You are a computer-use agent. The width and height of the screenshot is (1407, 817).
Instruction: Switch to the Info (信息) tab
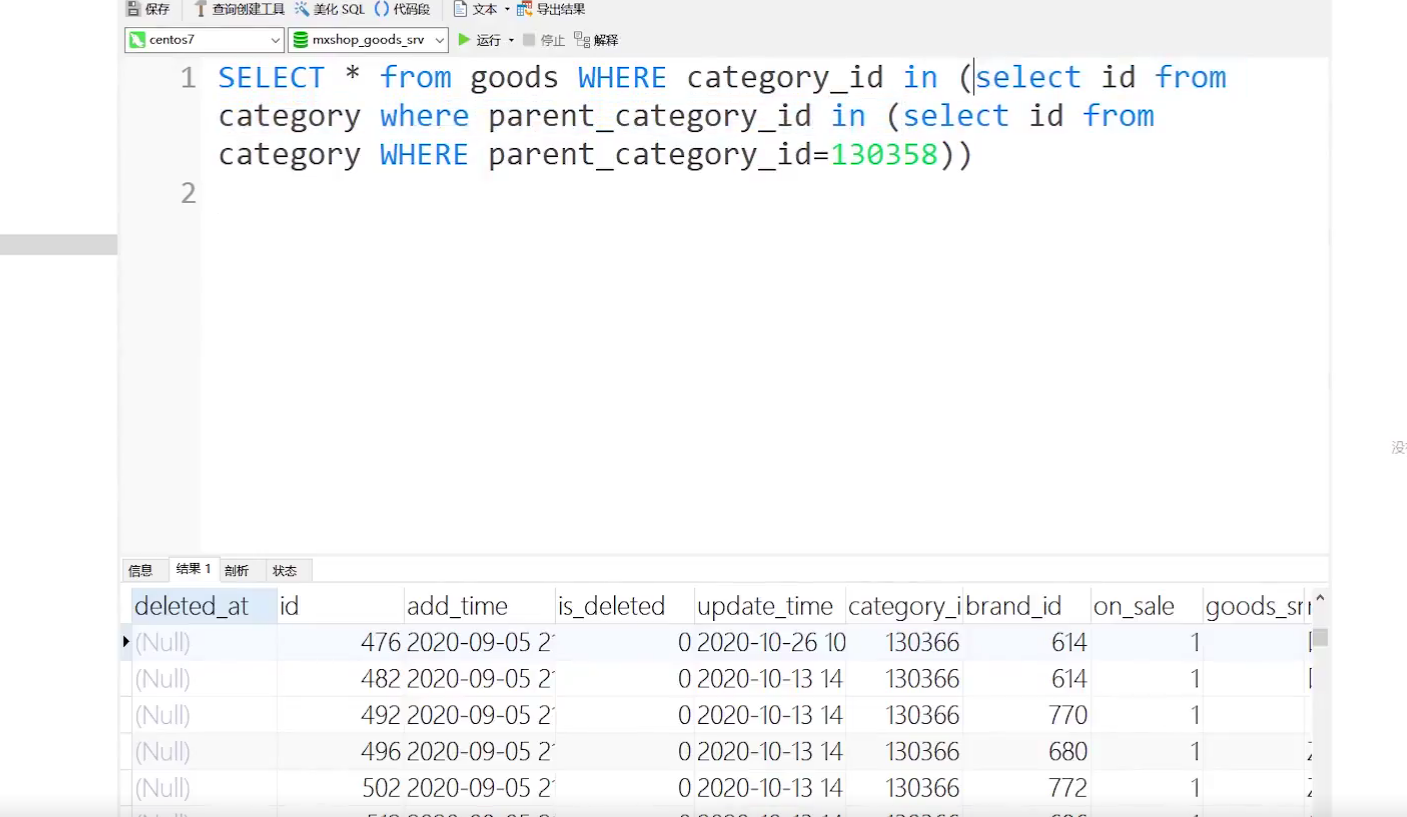point(140,571)
